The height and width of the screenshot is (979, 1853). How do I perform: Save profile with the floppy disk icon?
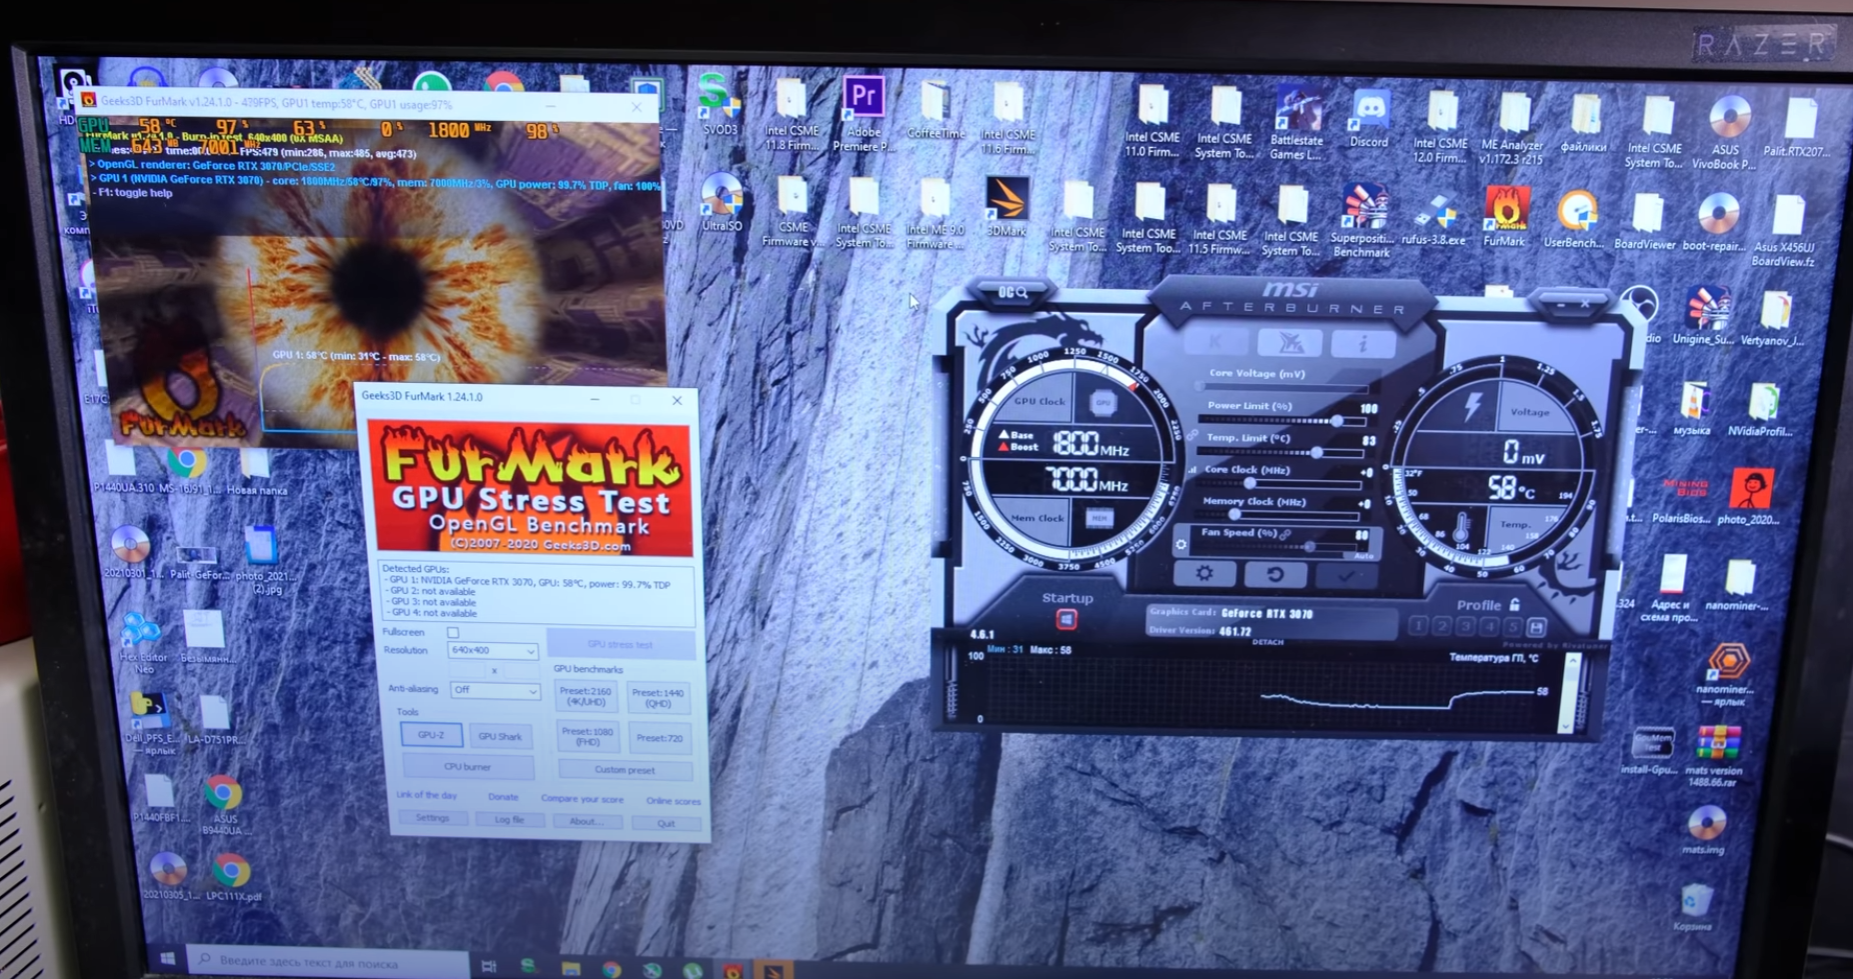[1536, 628]
